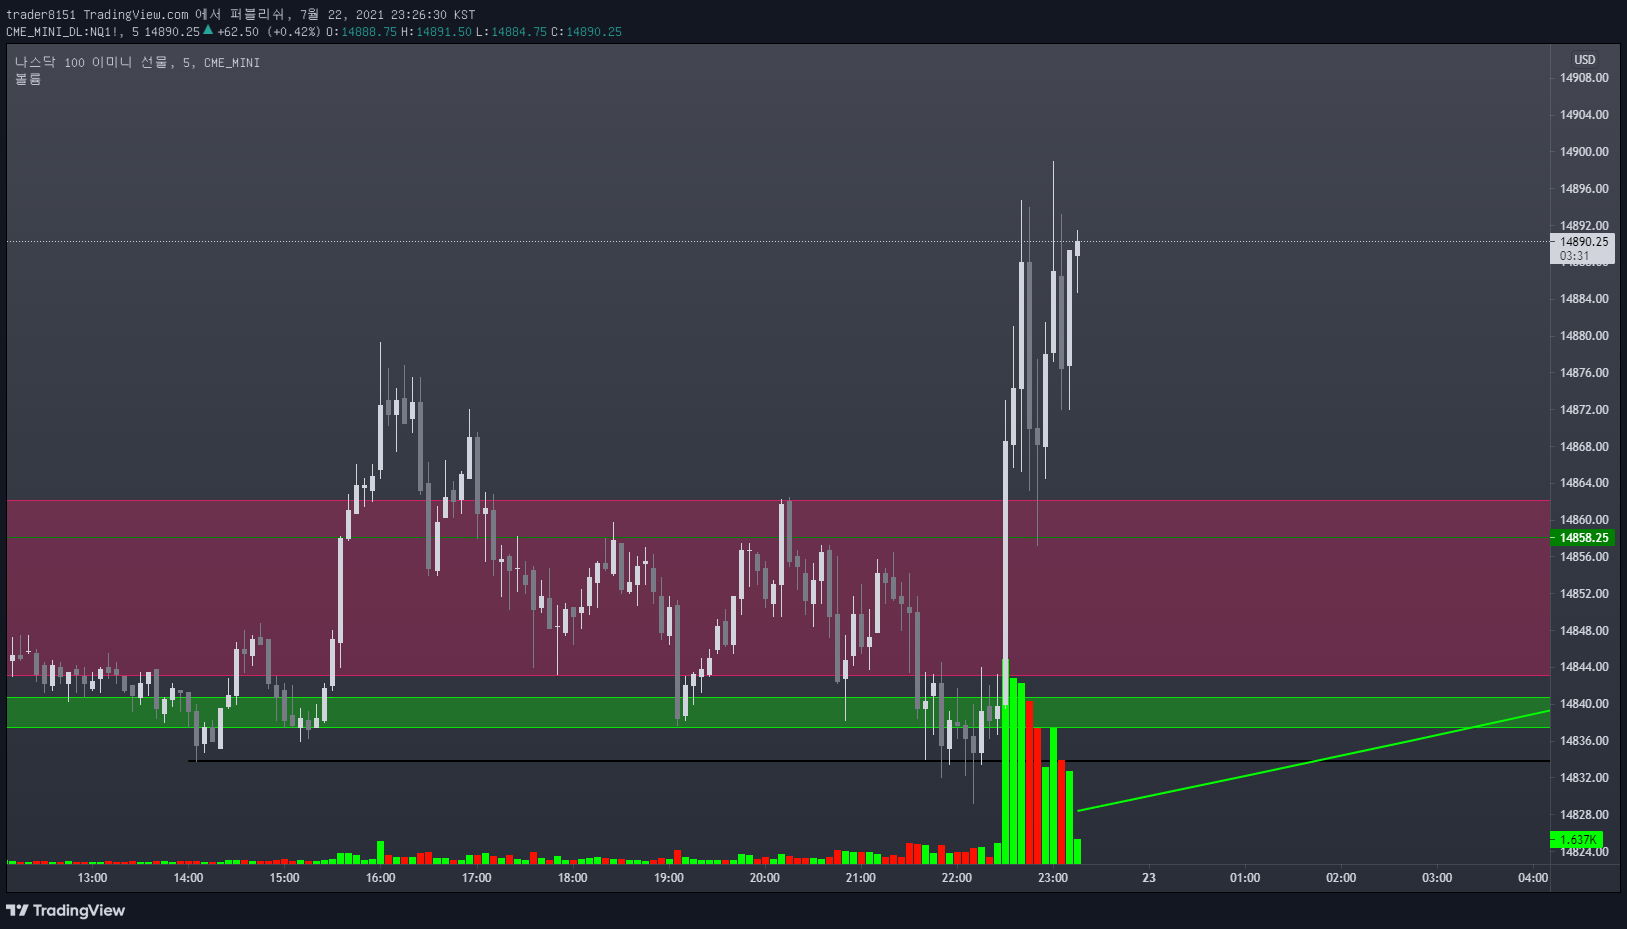This screenshot has width=1627, height=929.
Task: Click the date label 23 on time axis
Action: pos(1148,878)
